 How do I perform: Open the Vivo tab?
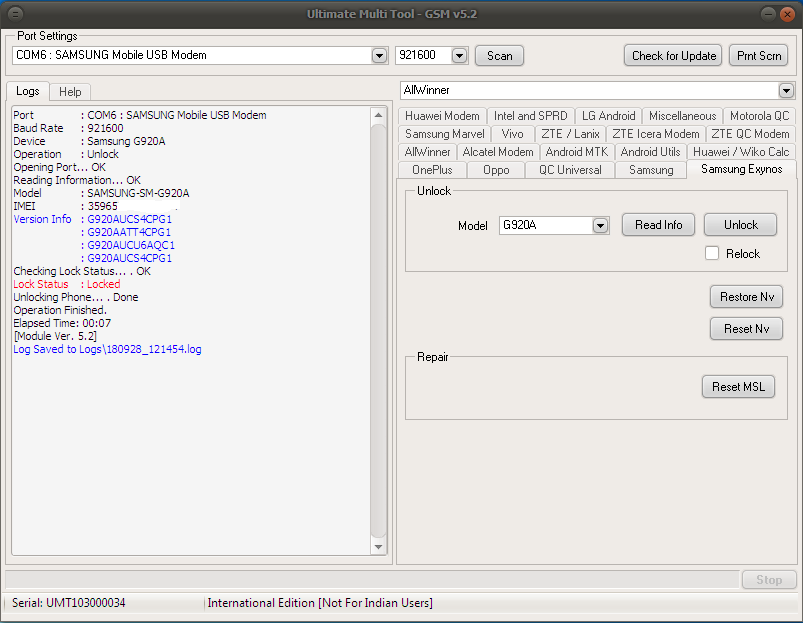pos(513,134)
